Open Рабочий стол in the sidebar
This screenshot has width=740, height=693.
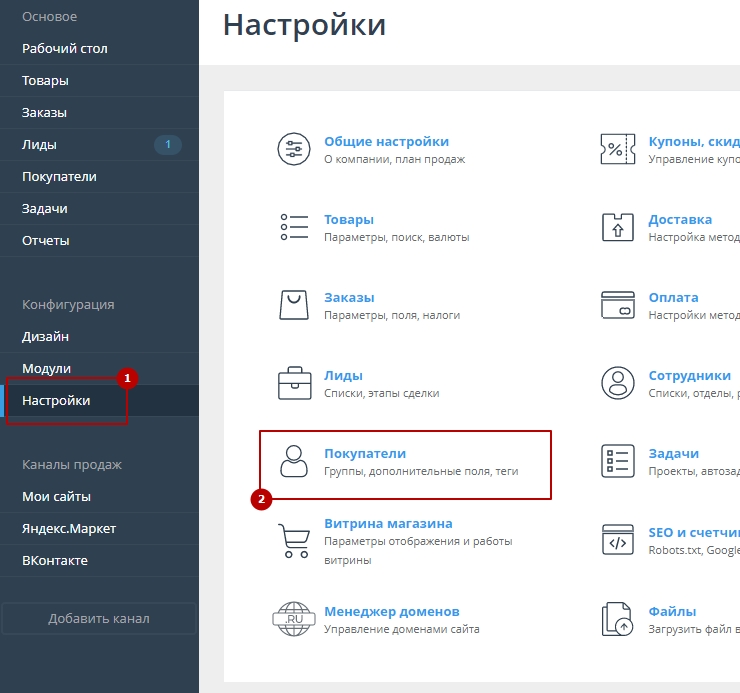[x=65, y=48]
